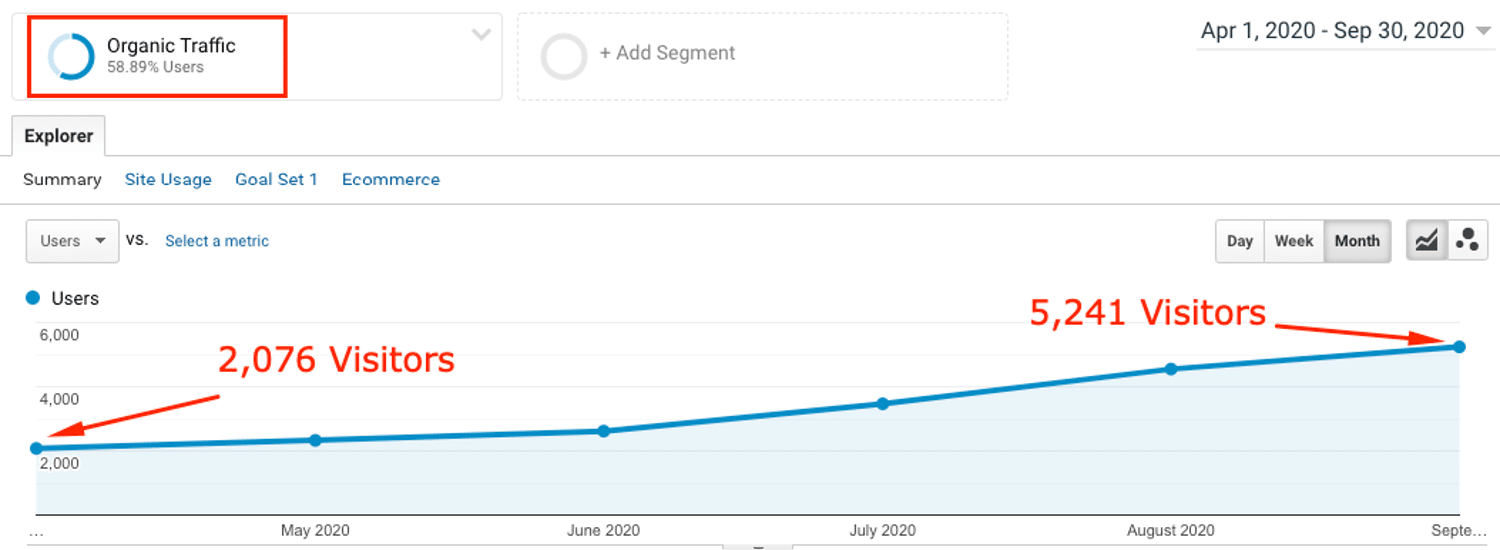
Task: Toggle the Month granularity button
Action: (x=1357, y=241)
